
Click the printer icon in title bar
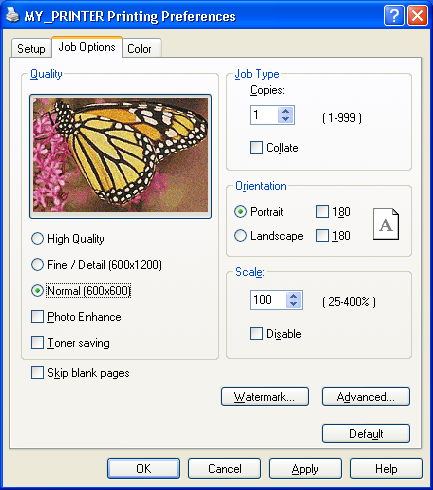[x=13, y=15]
